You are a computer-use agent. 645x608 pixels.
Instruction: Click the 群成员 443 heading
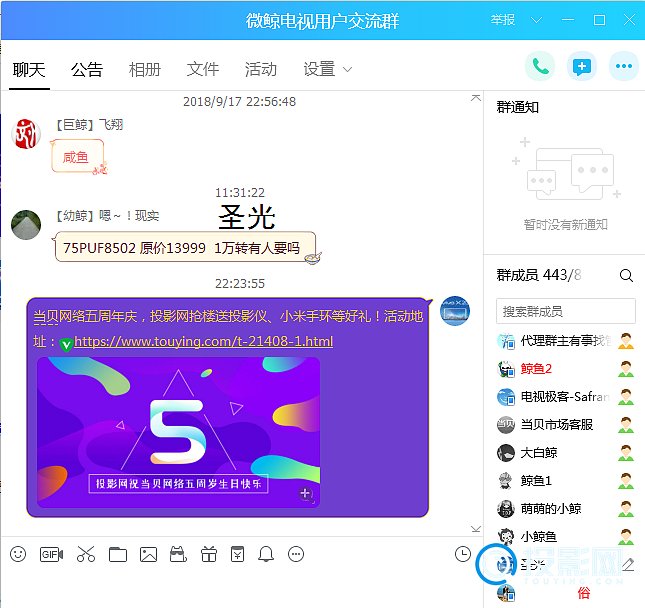tap(538, 275)
